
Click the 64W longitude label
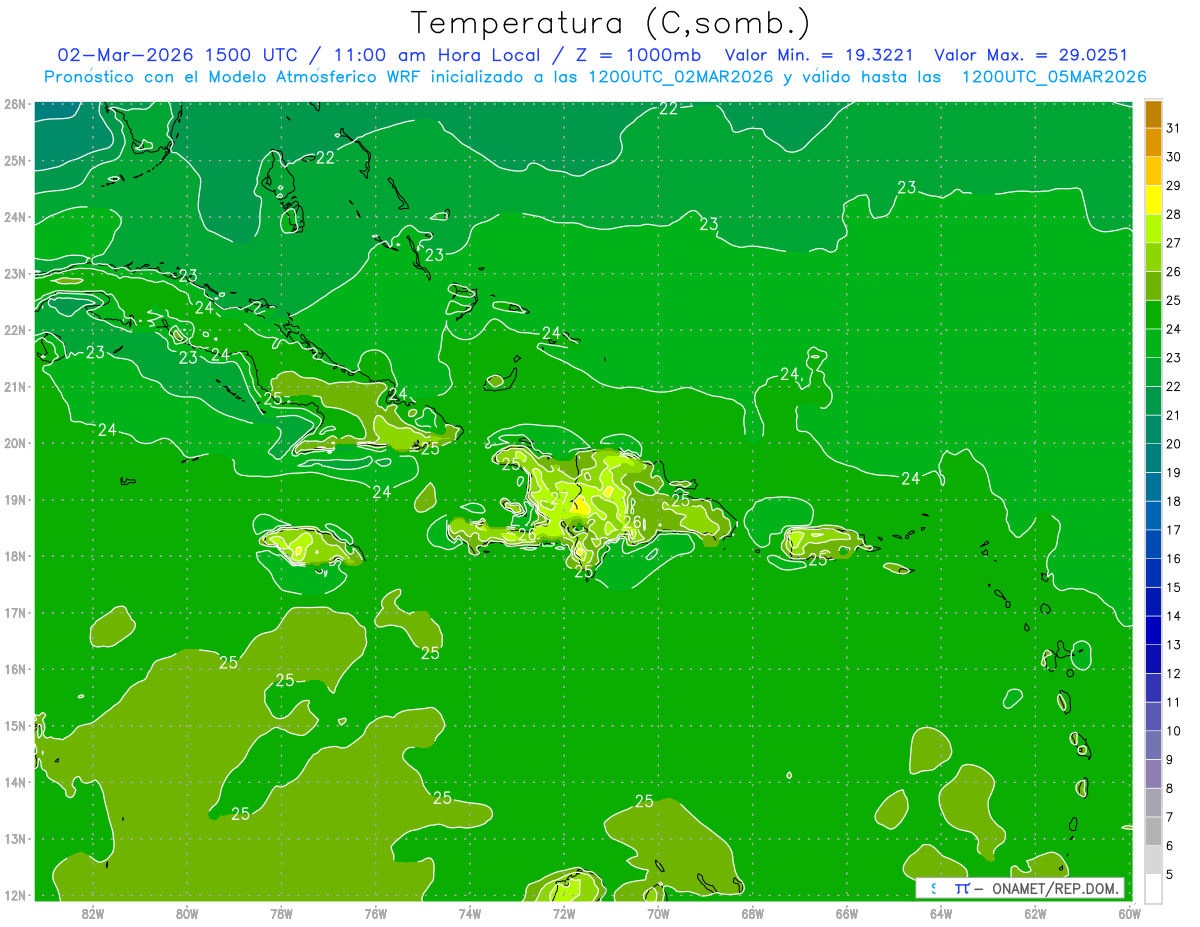pyautogui.click(x=941, y=913)
